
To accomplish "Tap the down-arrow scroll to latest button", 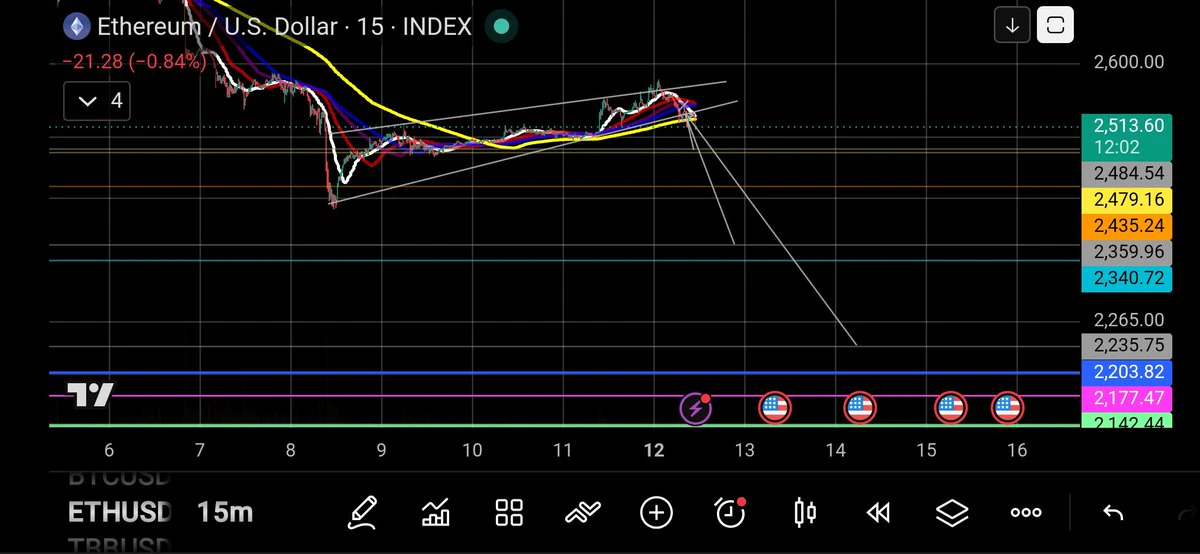I will [x=1012, y=26].
